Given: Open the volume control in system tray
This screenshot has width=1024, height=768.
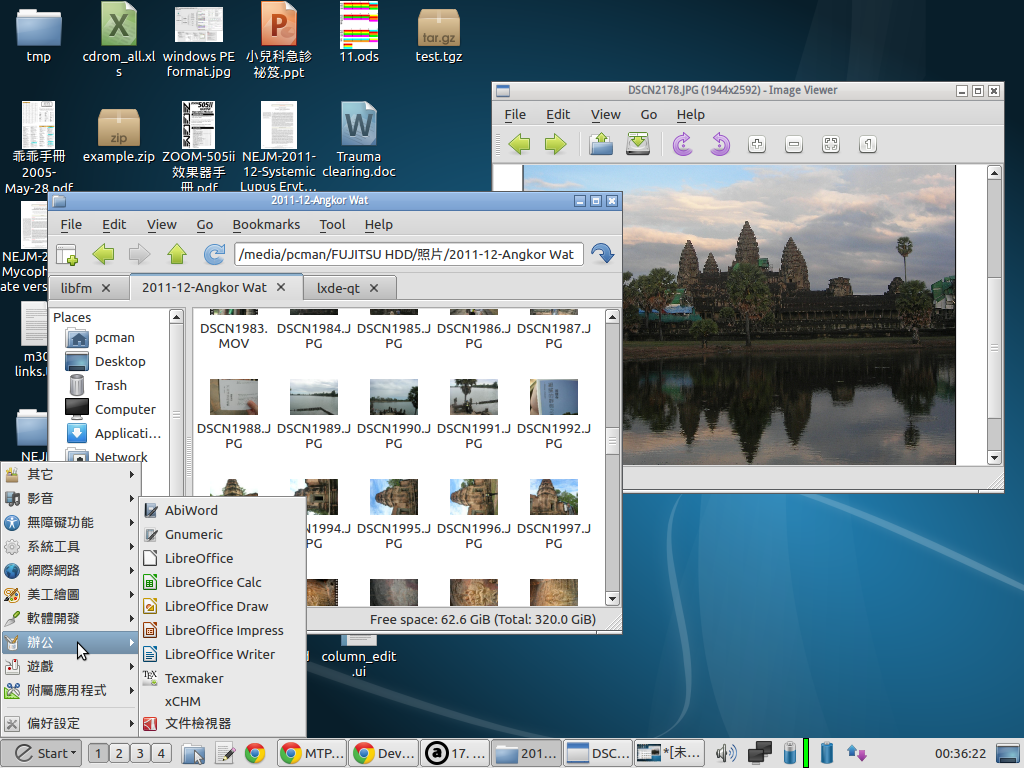Looking at the screenshot, I should pyautogui.click(x=726, y=753).
